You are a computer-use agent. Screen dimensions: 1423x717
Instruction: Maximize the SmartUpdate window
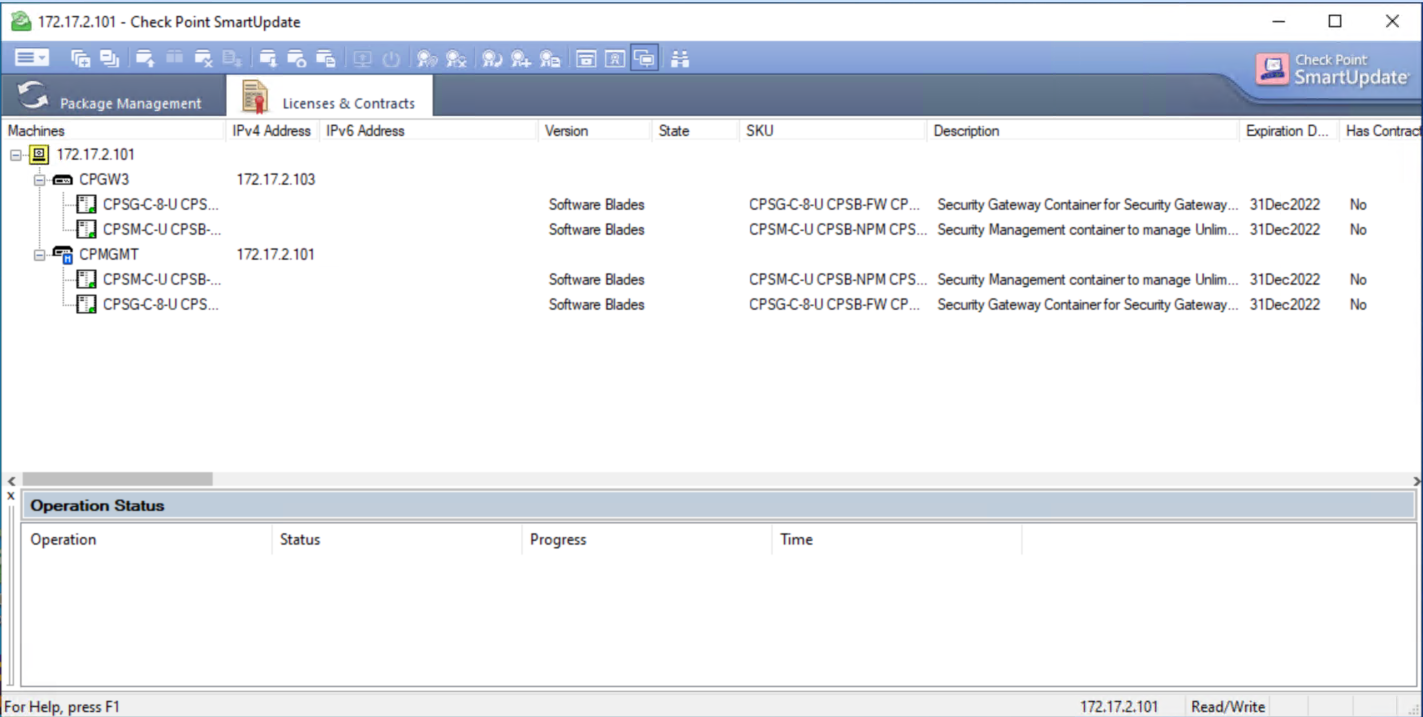(1335, 21)
